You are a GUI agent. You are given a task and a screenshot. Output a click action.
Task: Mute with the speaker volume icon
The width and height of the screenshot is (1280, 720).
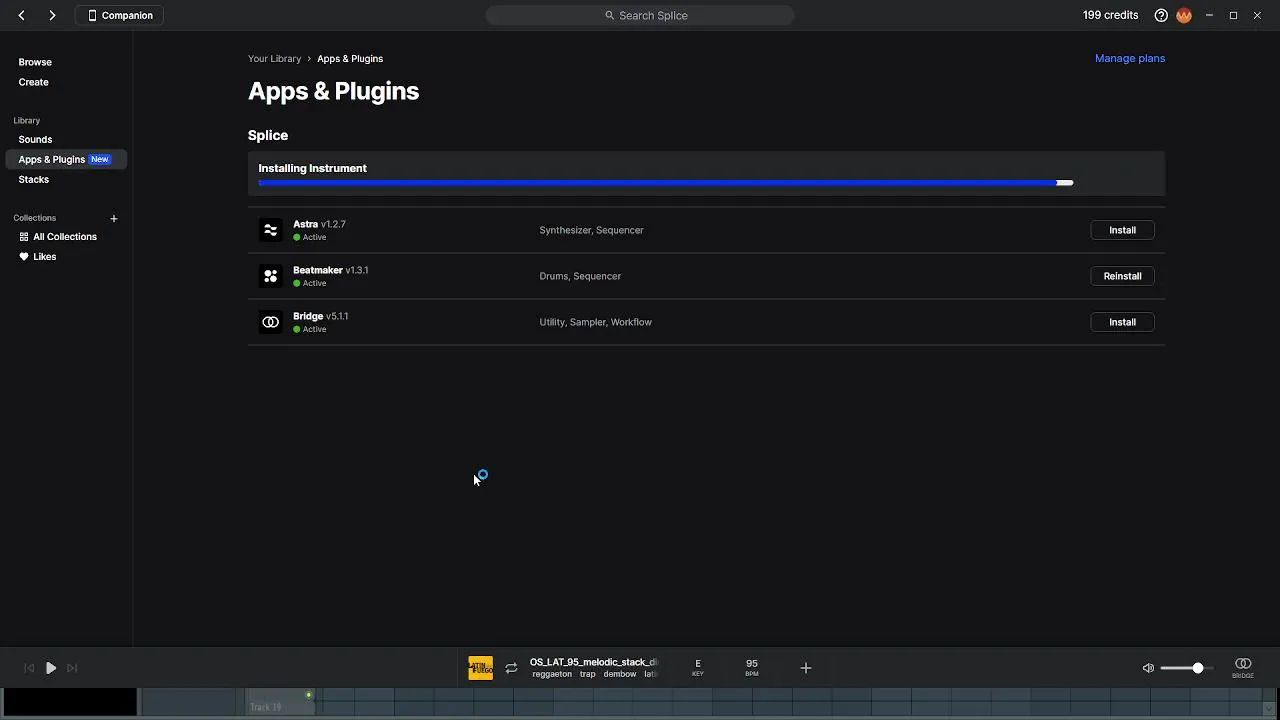(x=1148, y=668)
